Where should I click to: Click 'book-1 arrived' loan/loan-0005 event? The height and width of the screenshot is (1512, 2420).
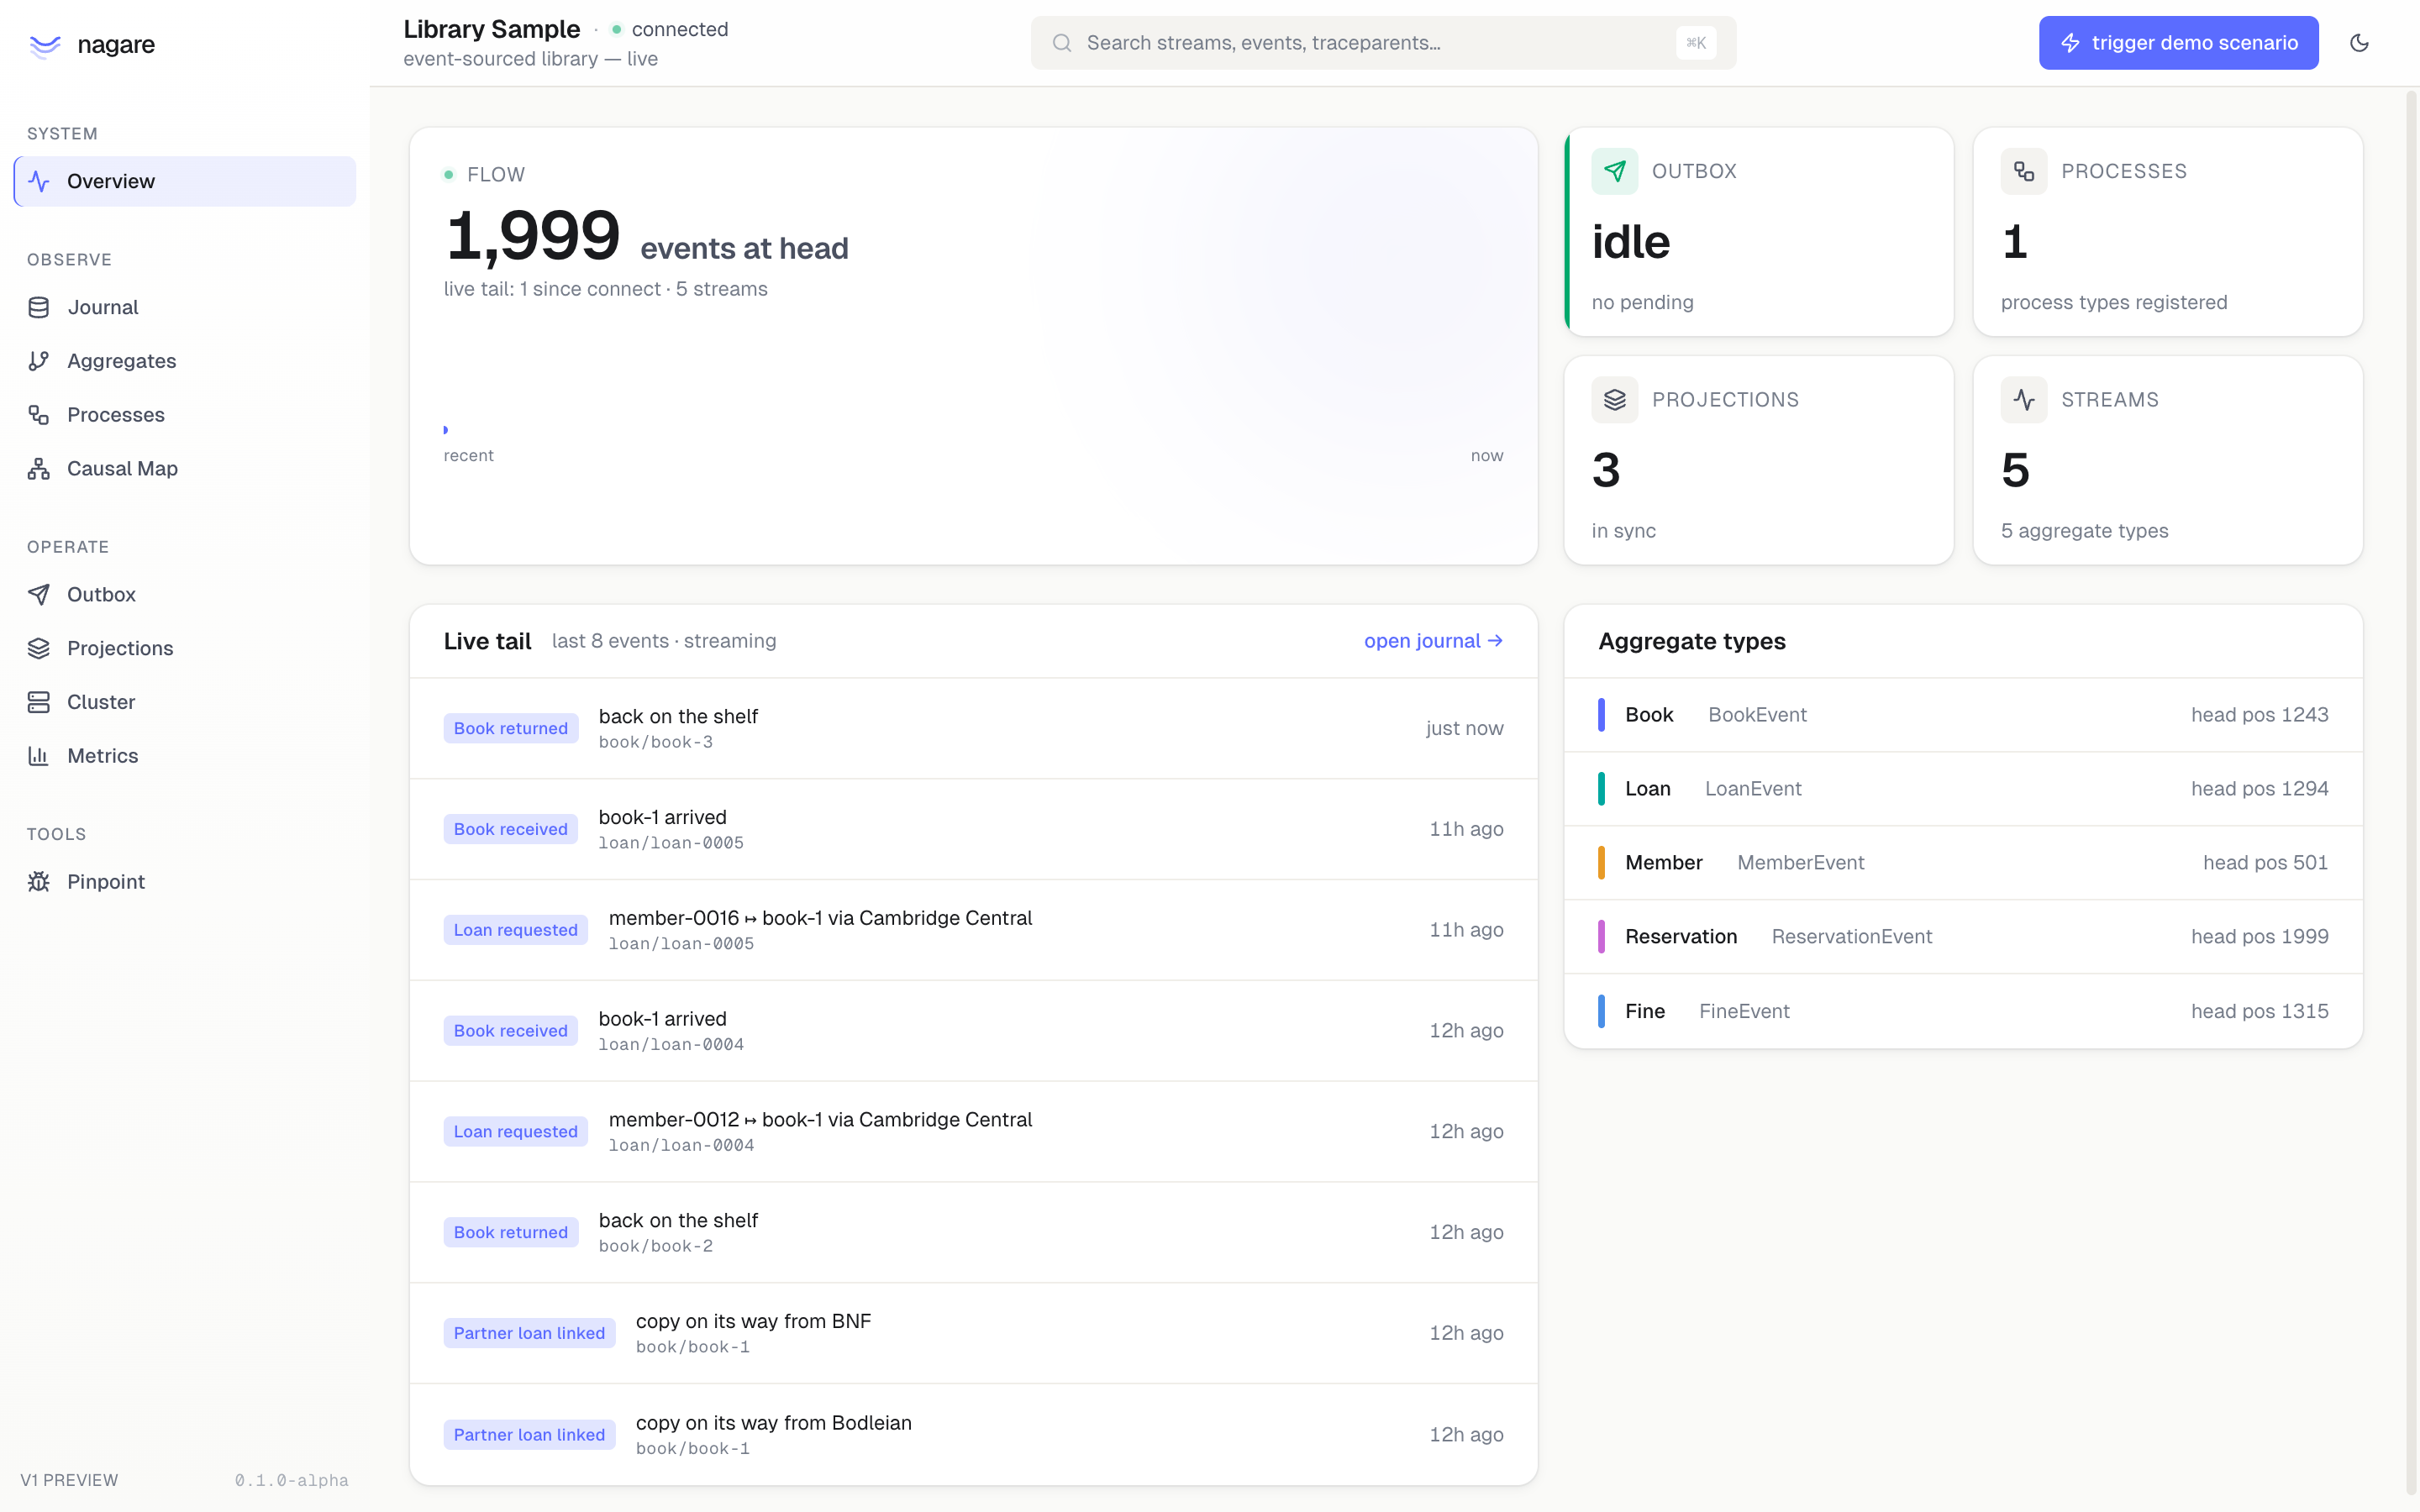(x=973, y=829)
